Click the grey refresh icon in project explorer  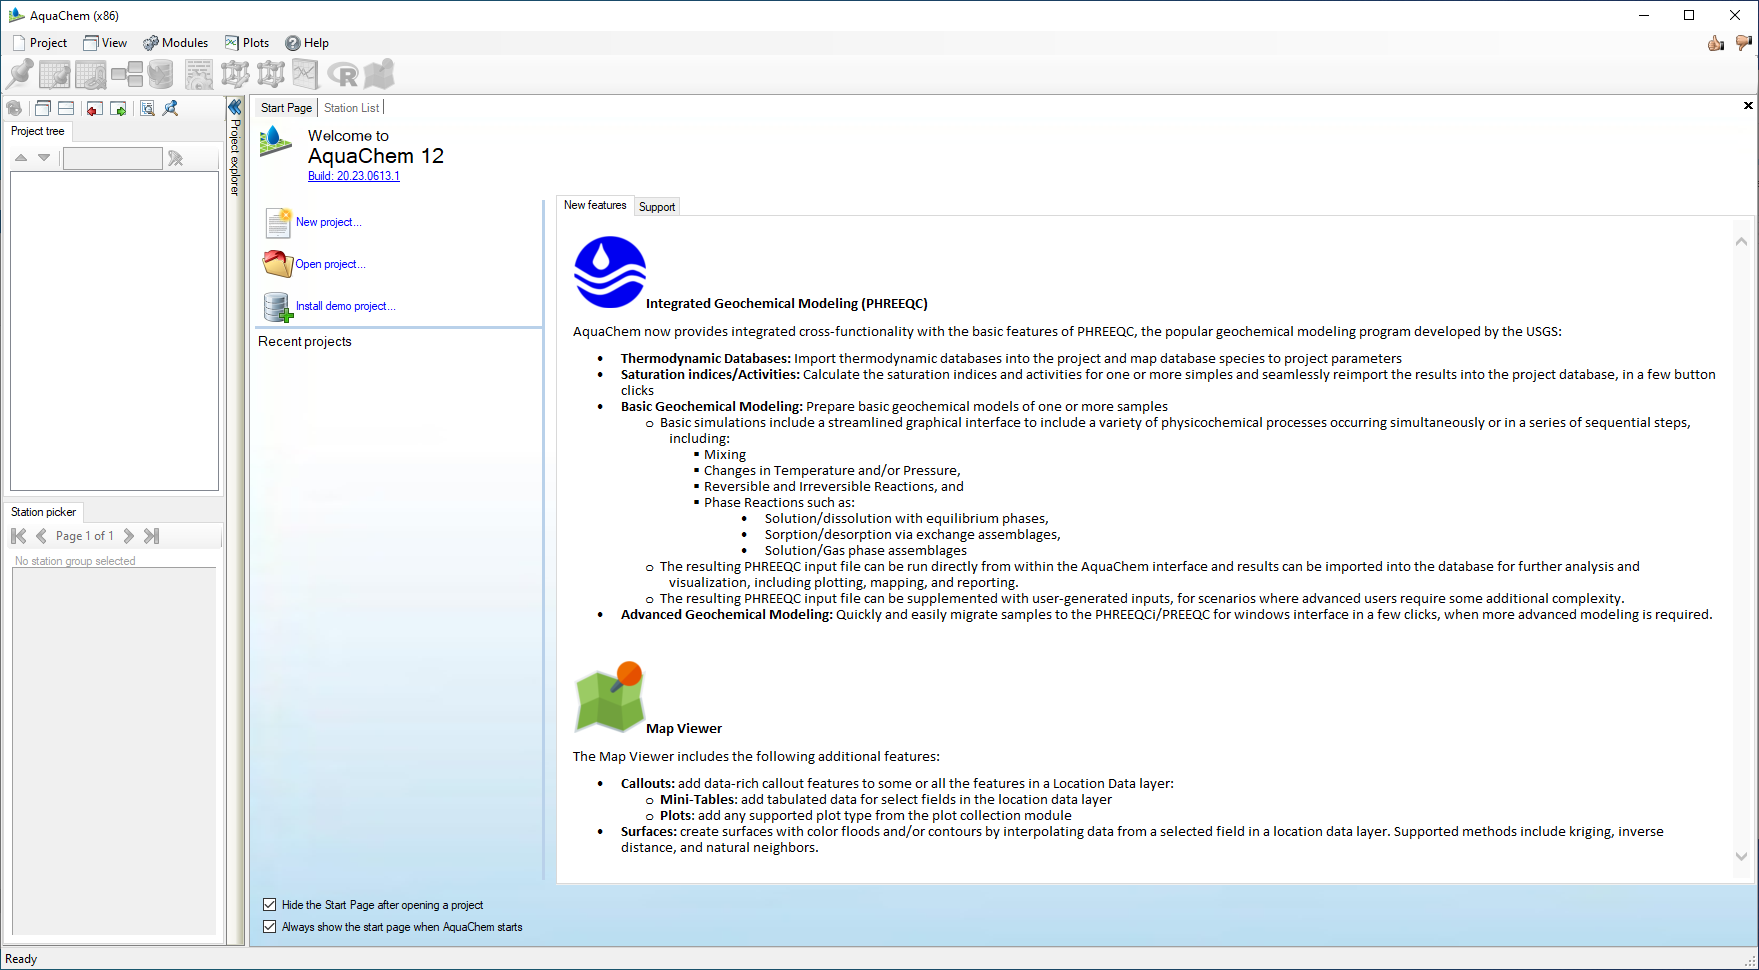point(14,108)
